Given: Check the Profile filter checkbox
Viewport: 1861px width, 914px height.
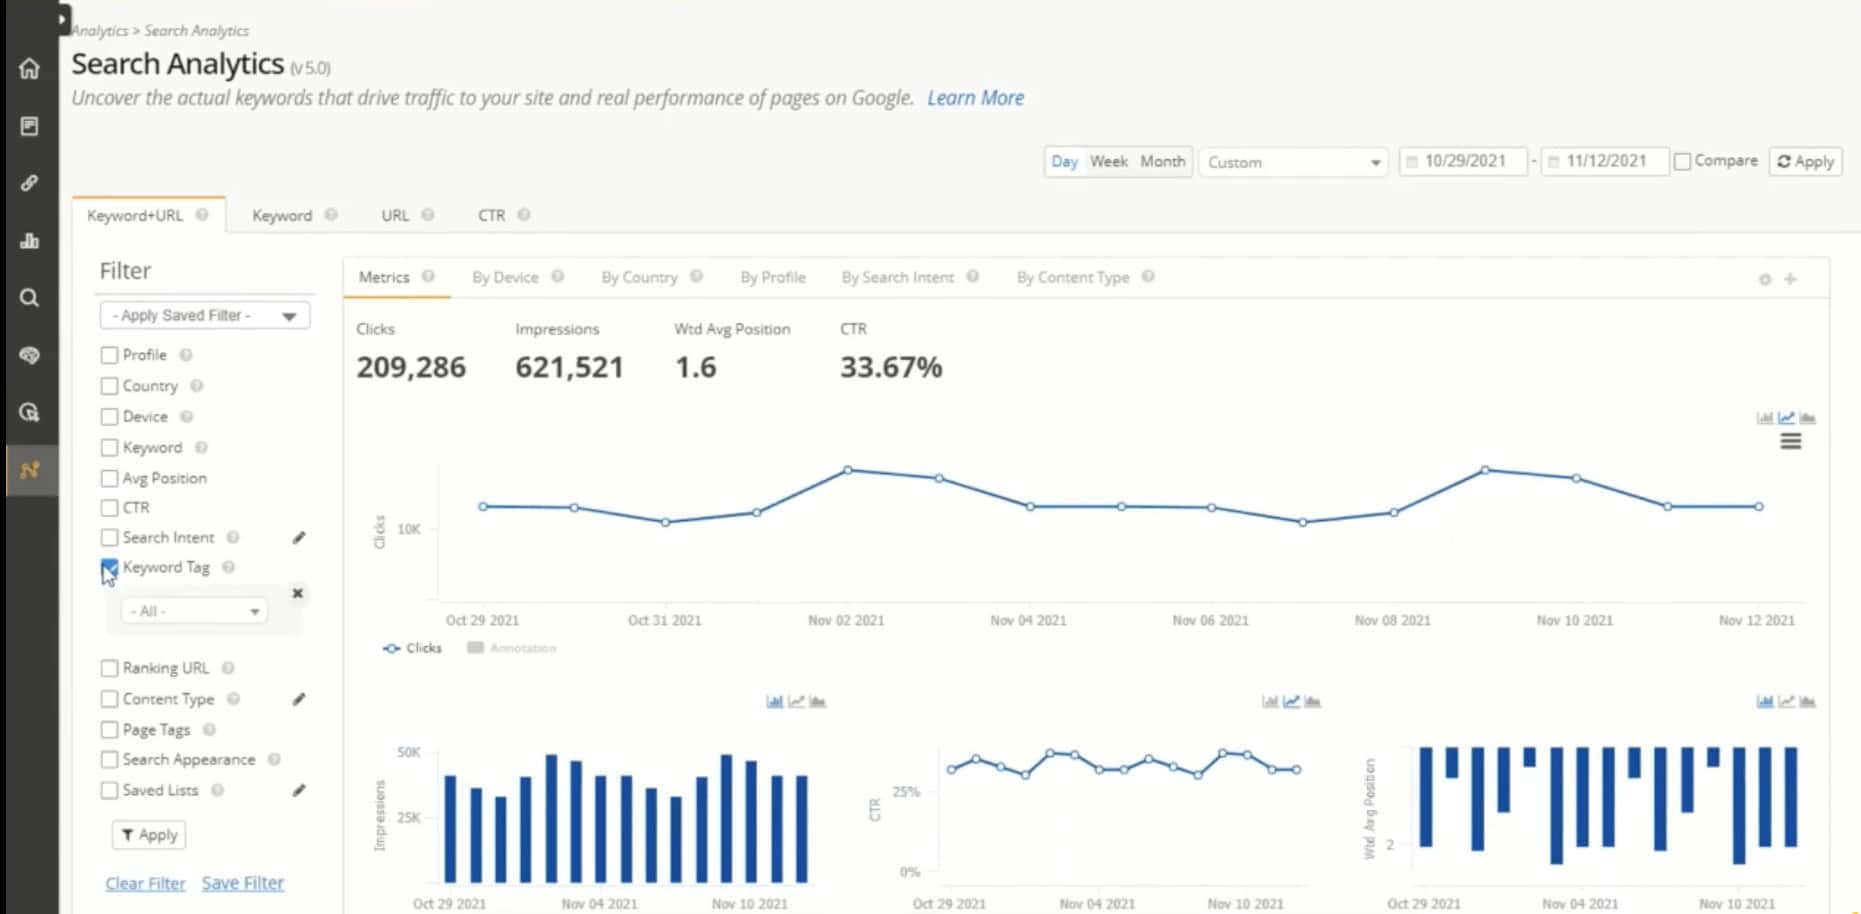Looking at the screenshot, I should [x=109, y=355].
